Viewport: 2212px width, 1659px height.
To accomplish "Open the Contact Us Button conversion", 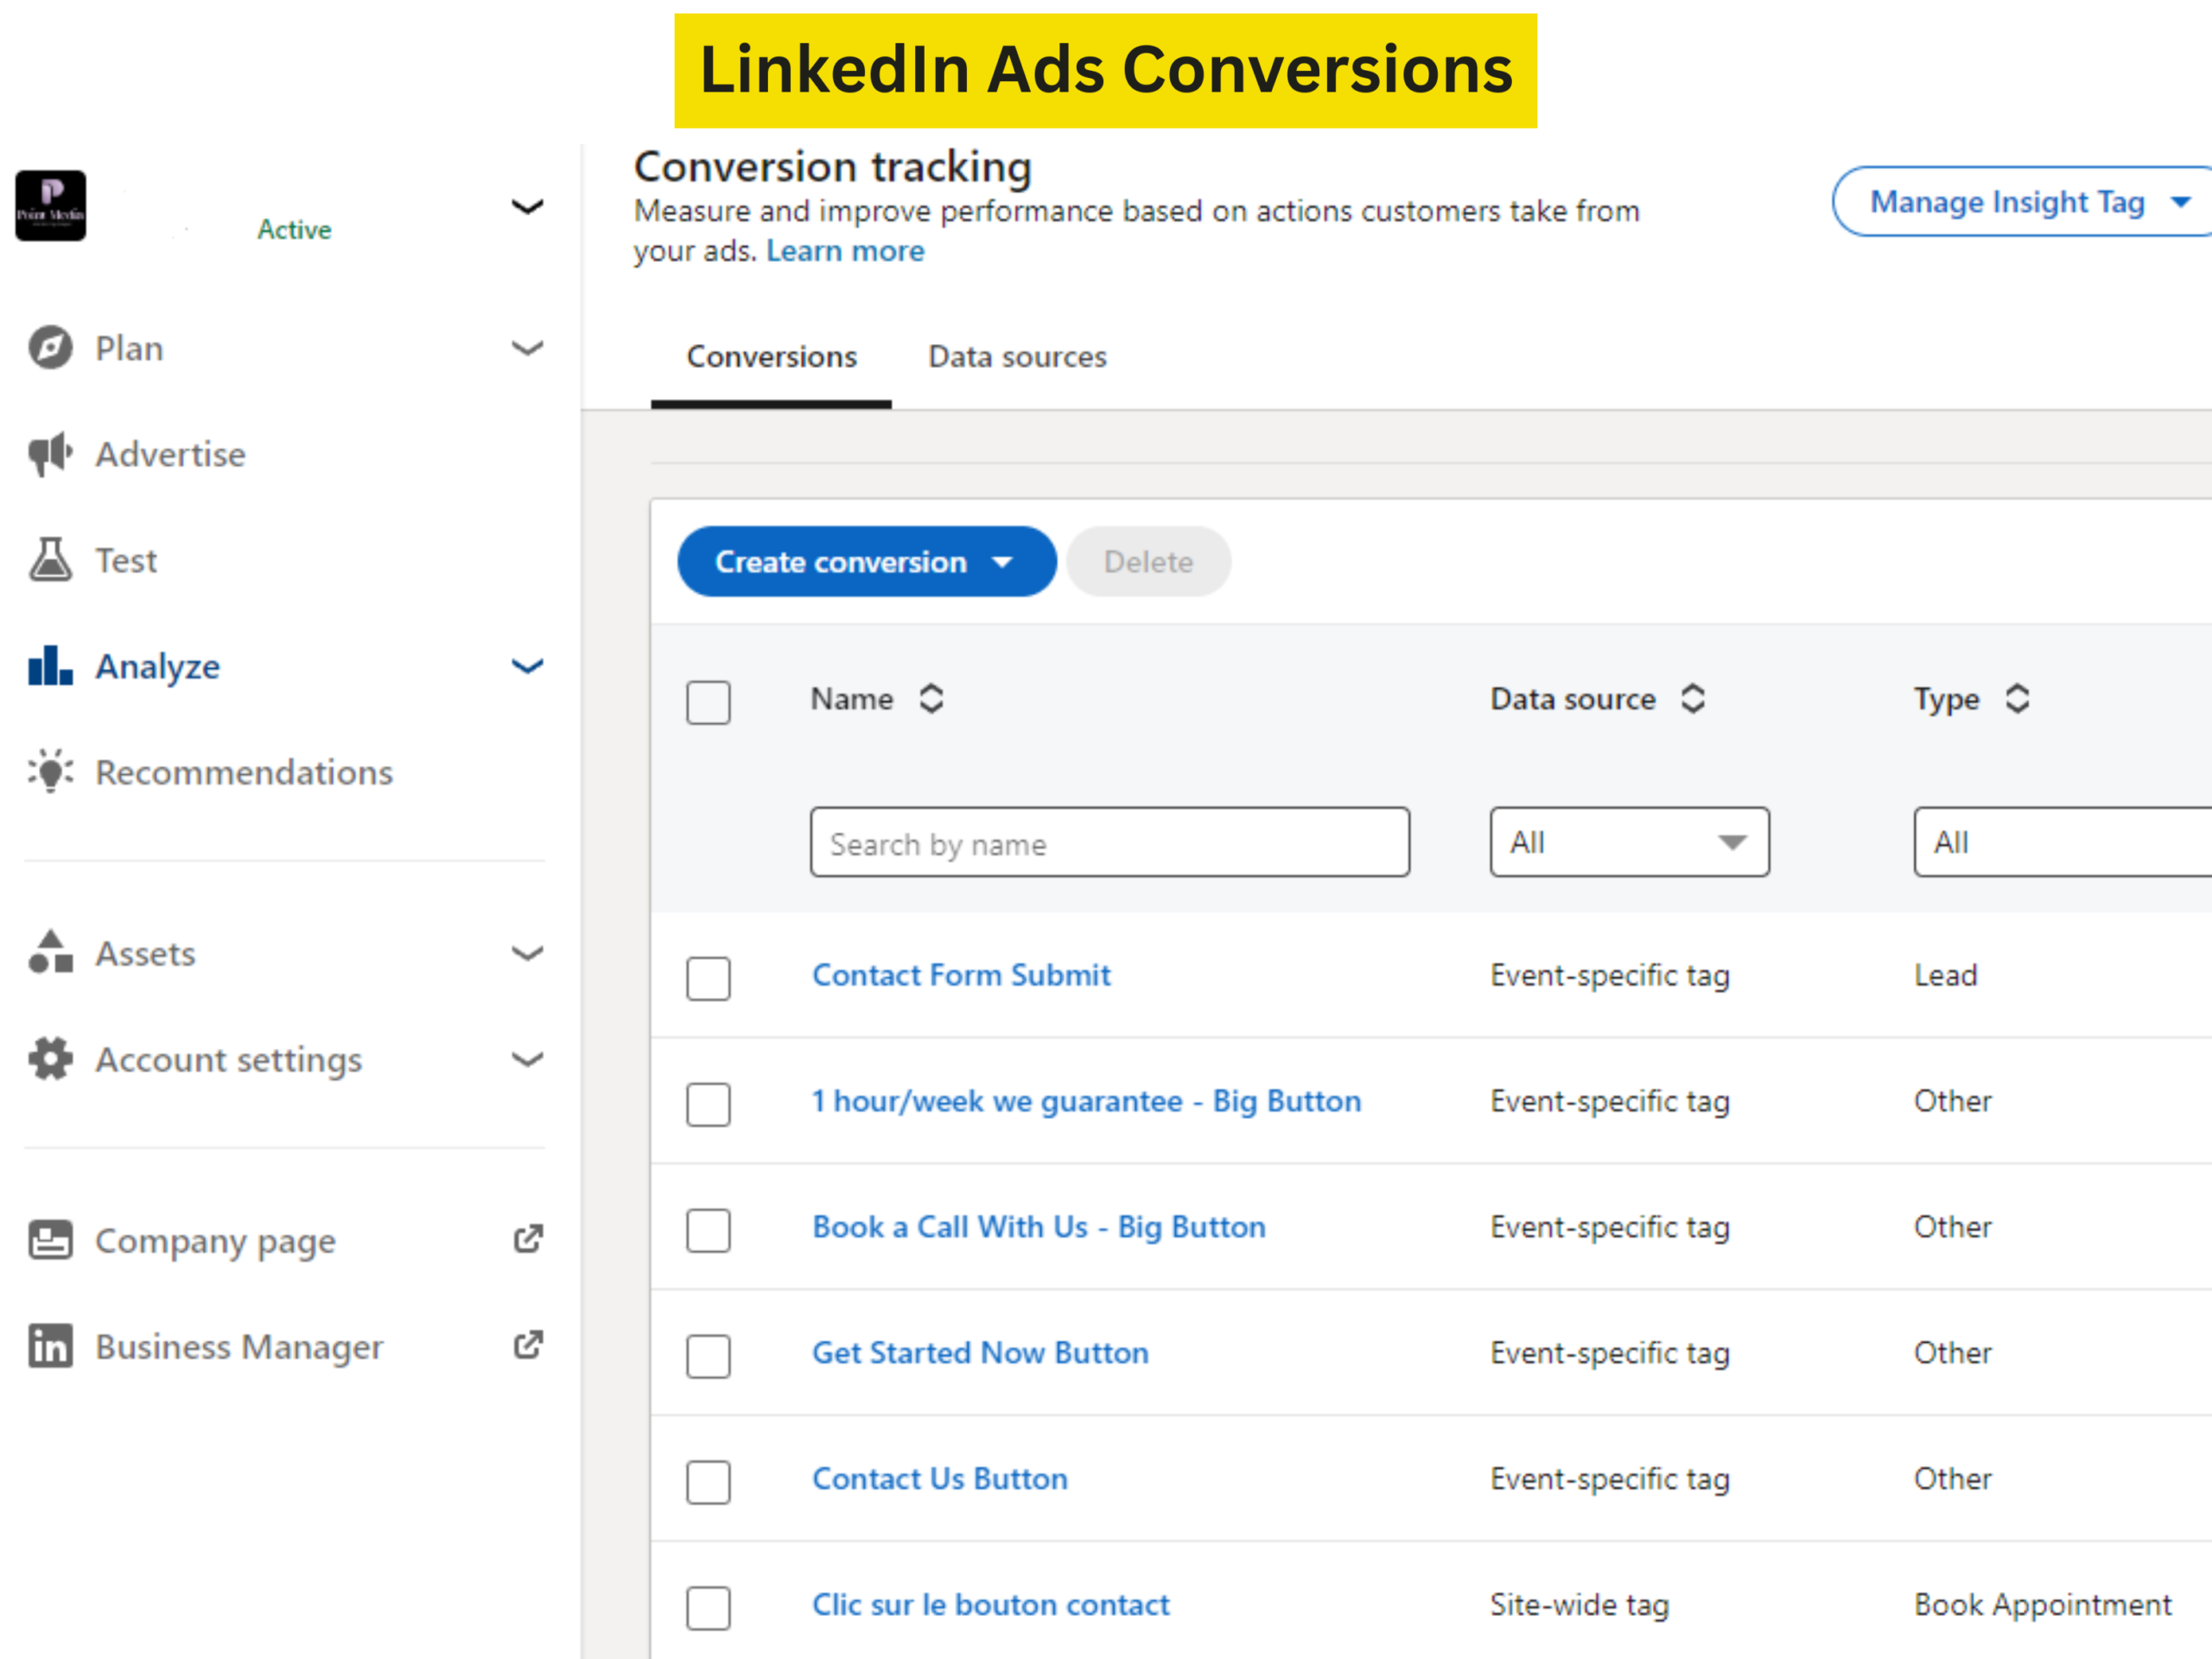I will tap(939, 1478).
